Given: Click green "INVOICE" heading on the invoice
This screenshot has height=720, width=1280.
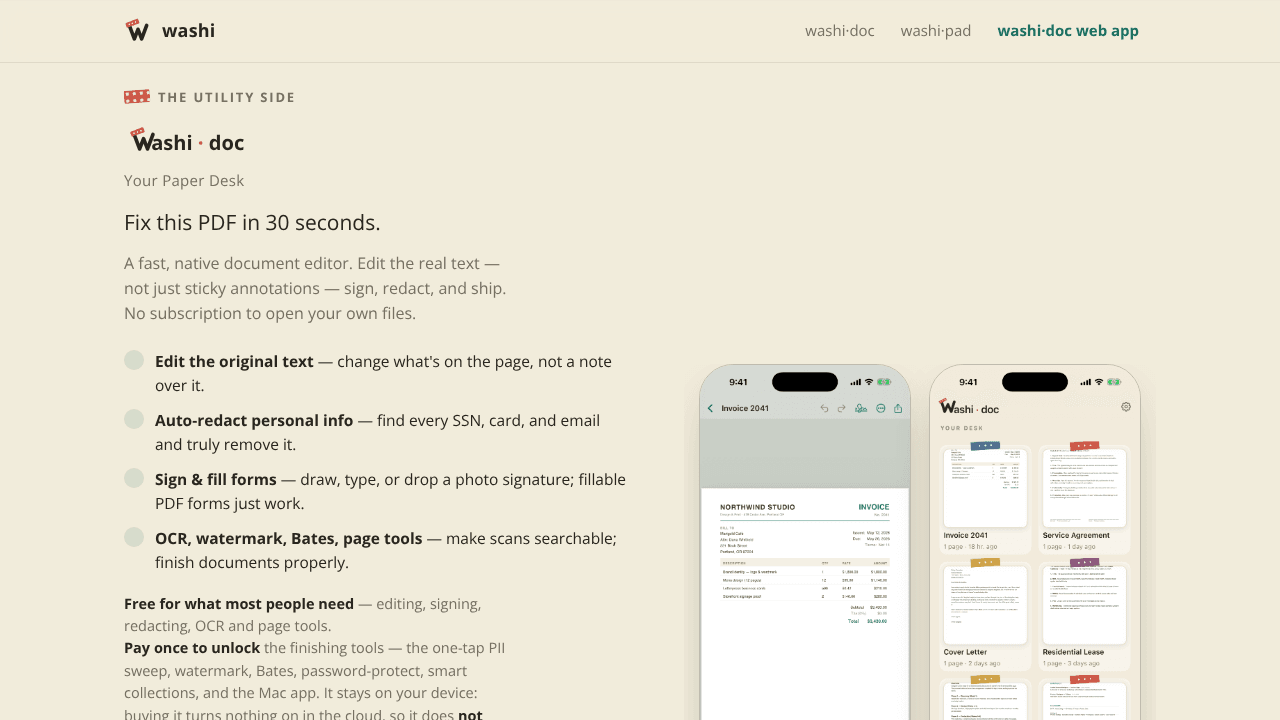Looking at the screenshot, I should tap(874, 507).
